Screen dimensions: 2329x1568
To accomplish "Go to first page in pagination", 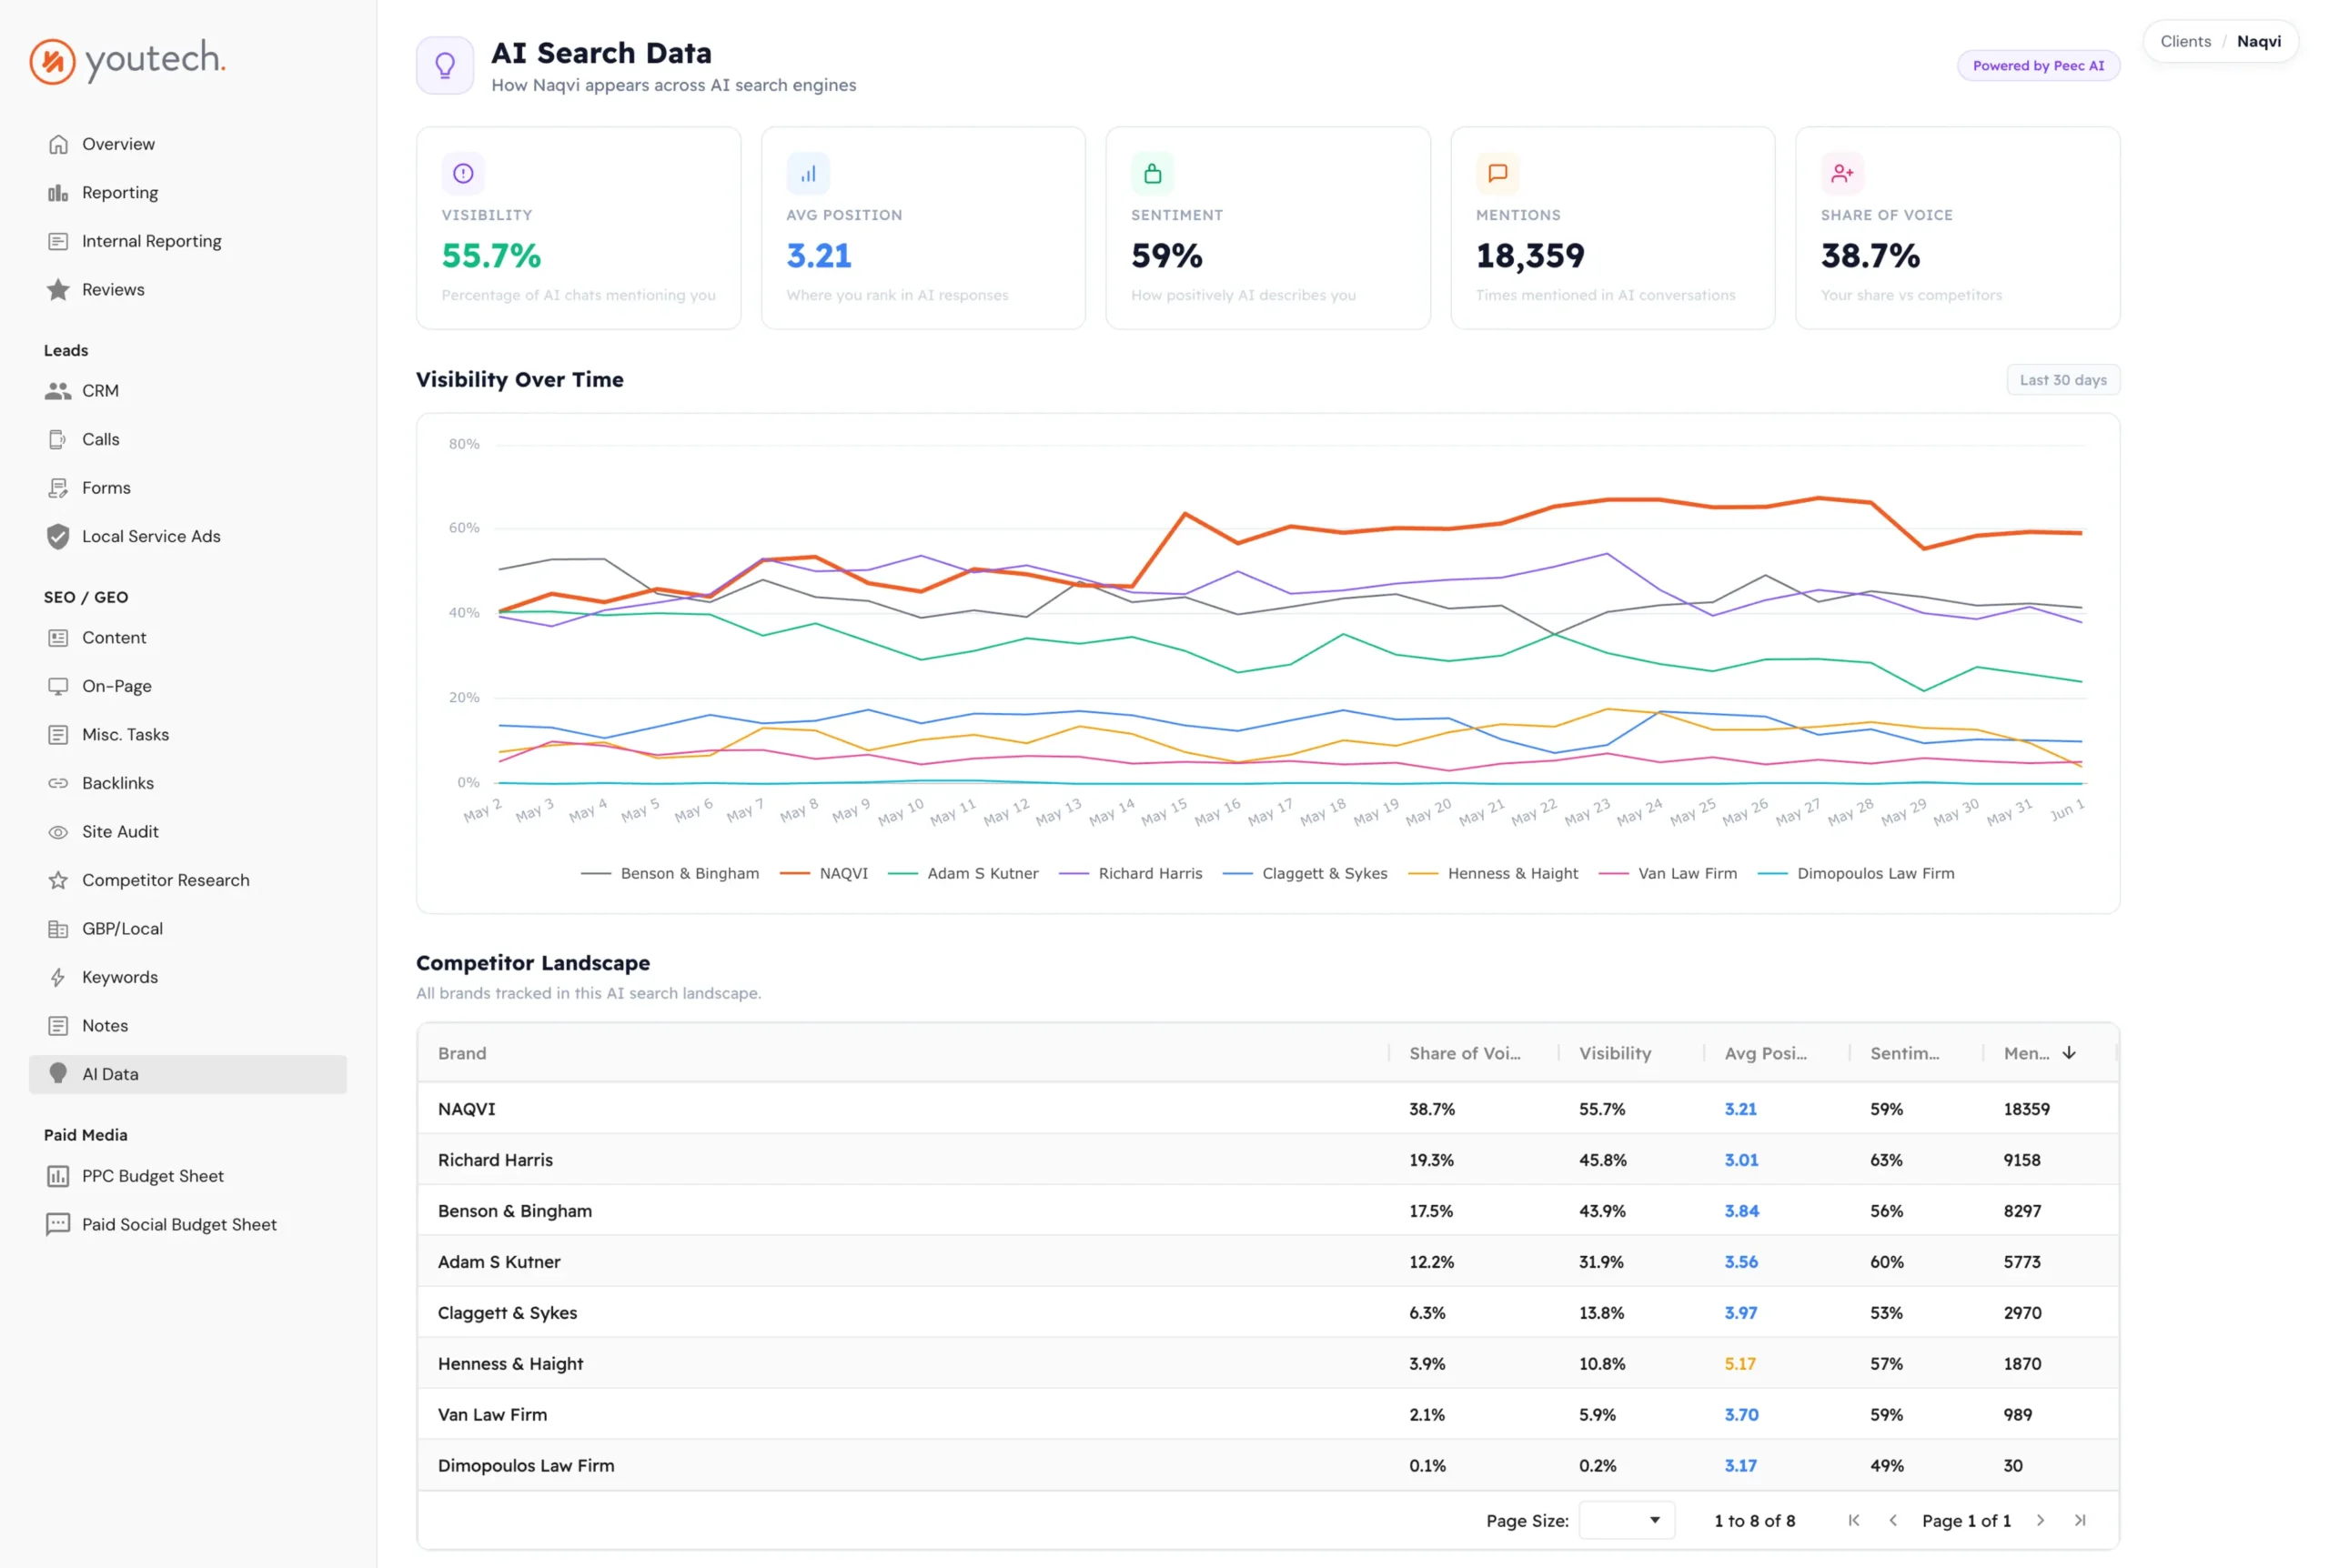I will click(x=1853, y=1521).
